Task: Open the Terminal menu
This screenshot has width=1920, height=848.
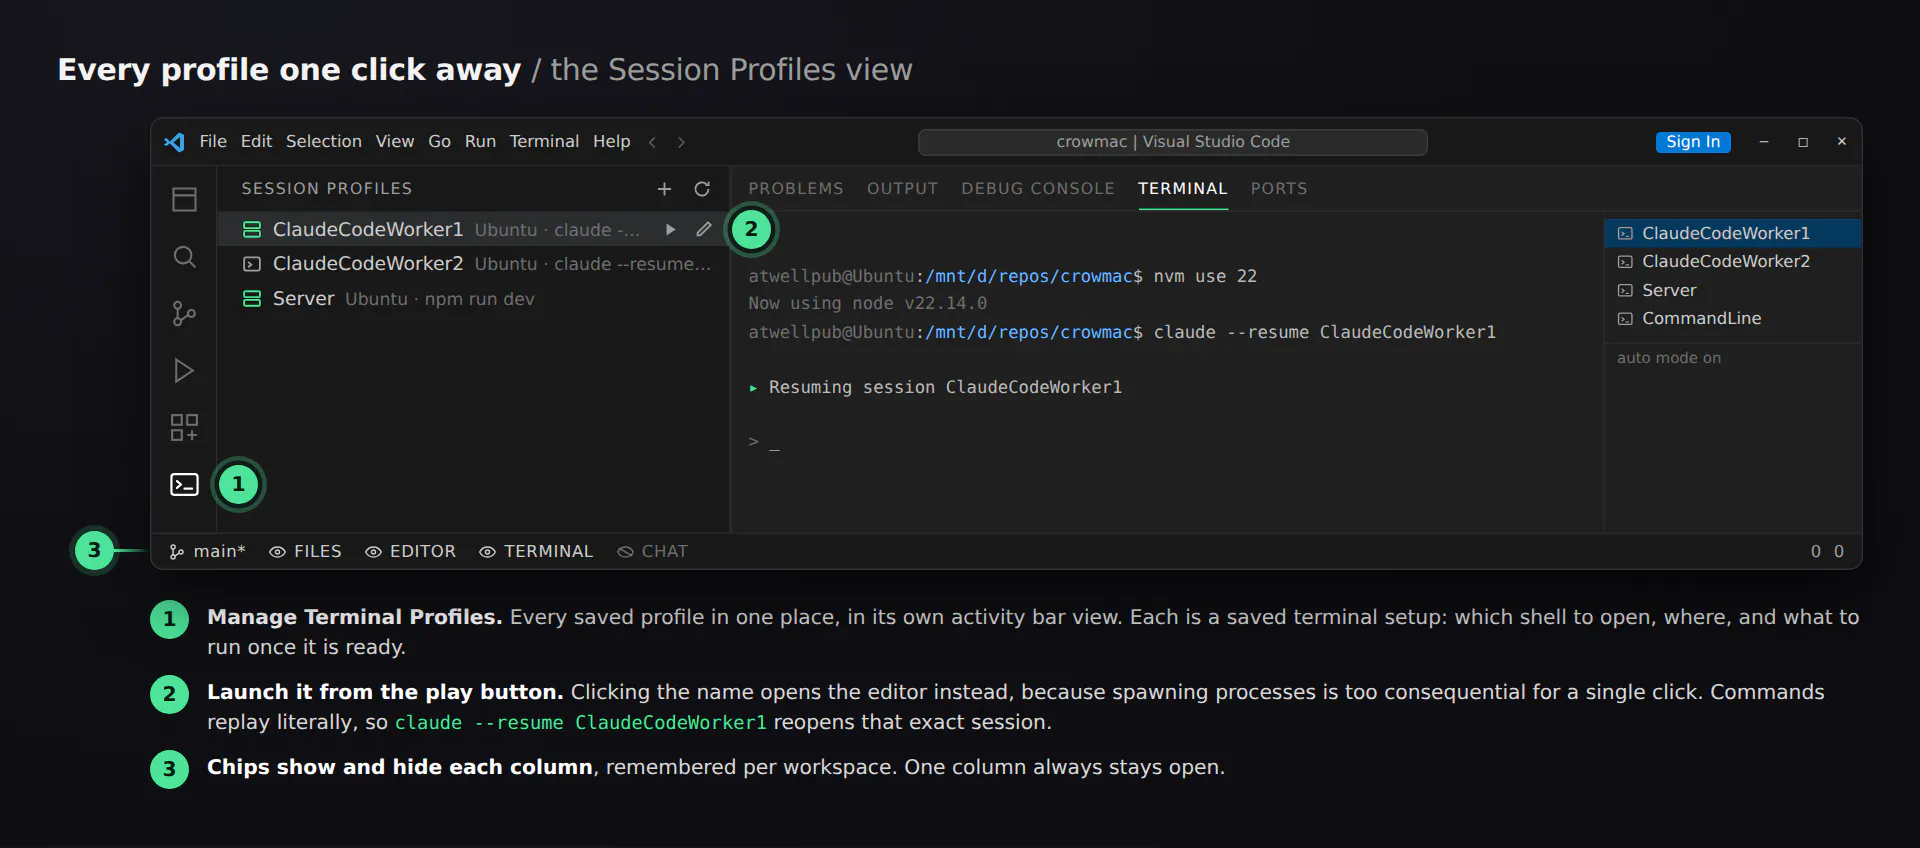Action: 544,142
